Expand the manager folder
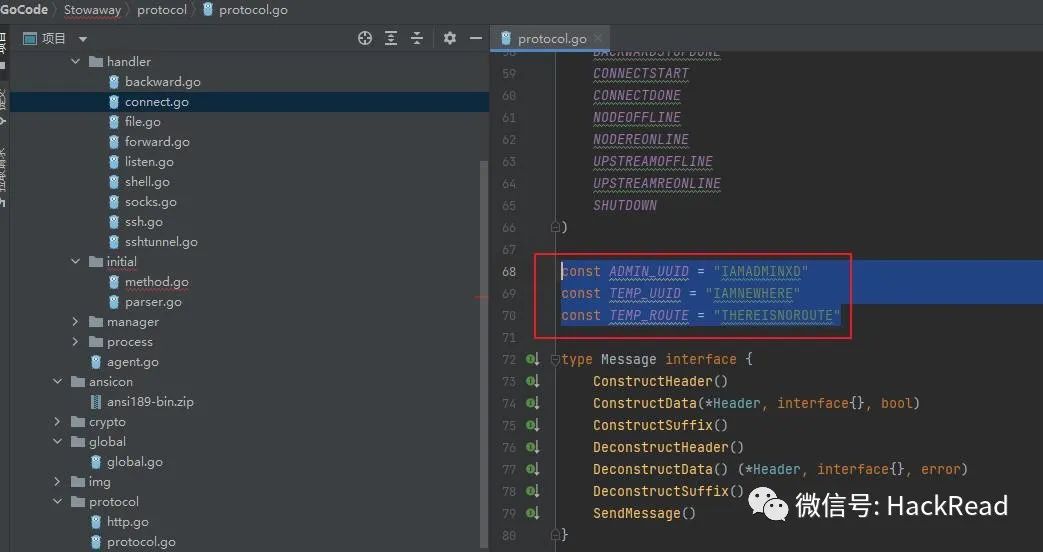Image resolution: width=1043 pixels, height=552 pixels. tap(76, 322)
